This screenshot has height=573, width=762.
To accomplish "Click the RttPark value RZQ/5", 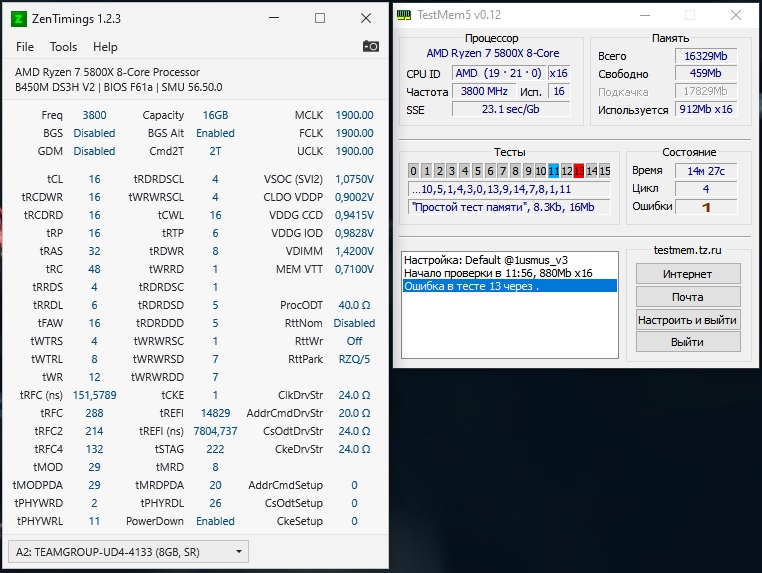I will click(x=354, y=359).
